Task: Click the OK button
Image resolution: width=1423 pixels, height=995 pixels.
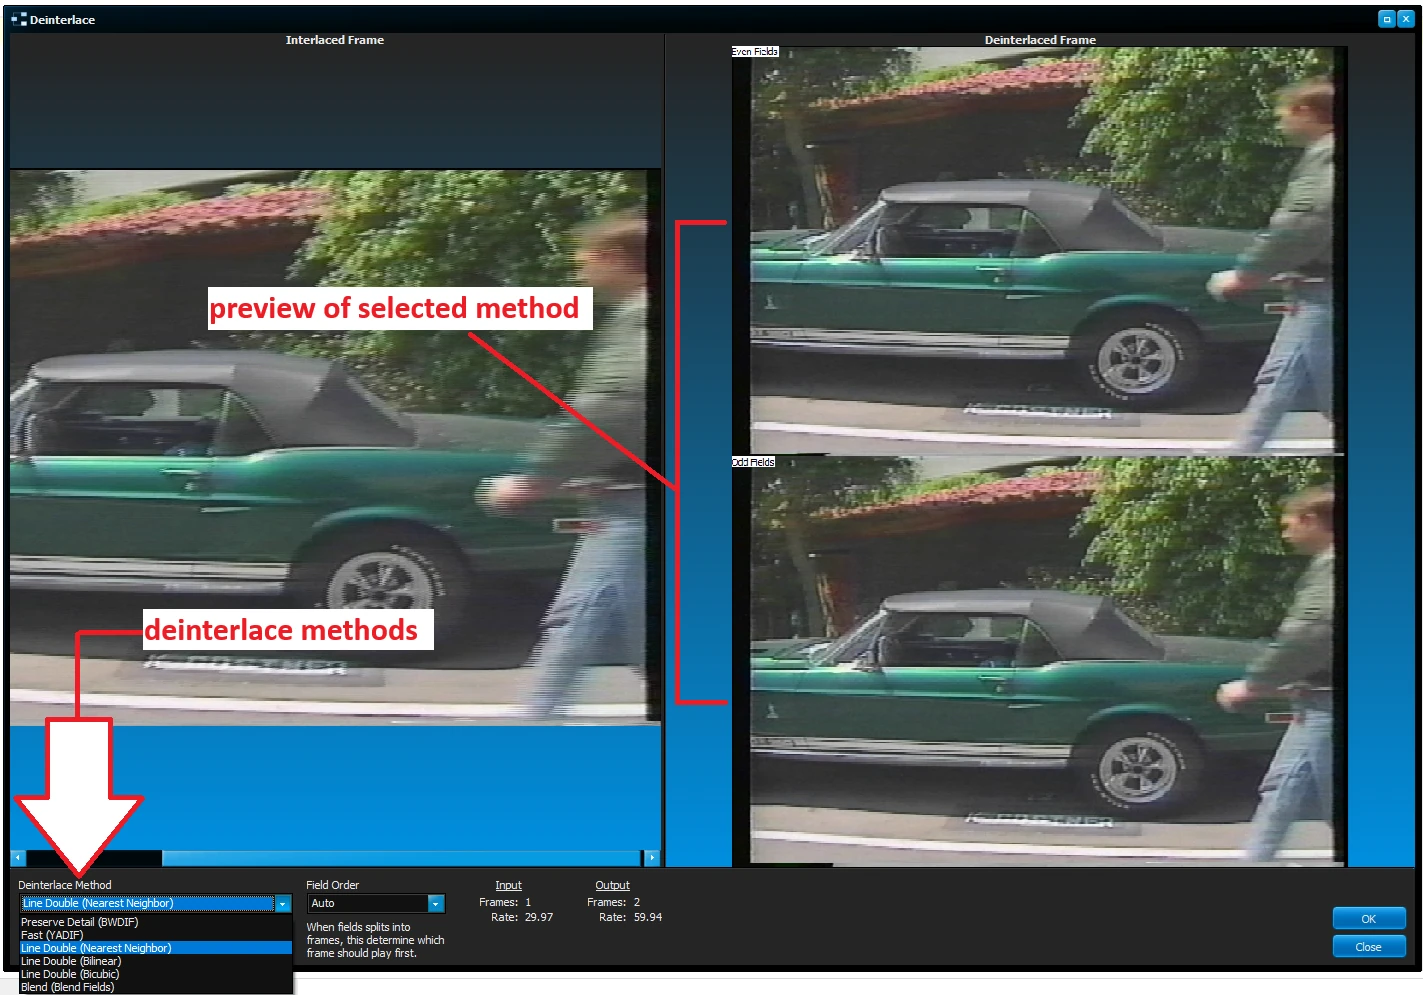Action: tap(1368, 919)
